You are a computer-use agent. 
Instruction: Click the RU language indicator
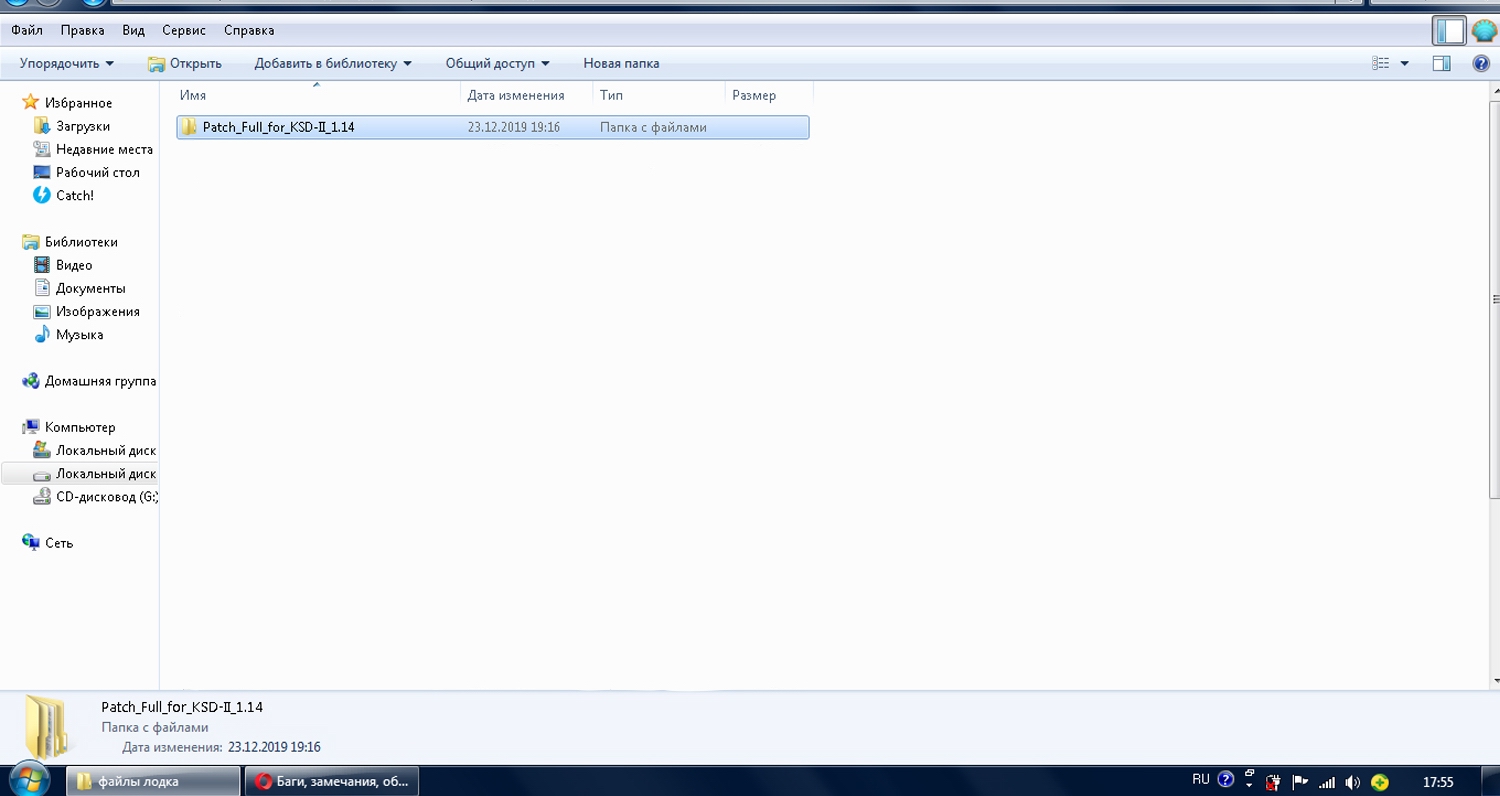coord(1201,780)
